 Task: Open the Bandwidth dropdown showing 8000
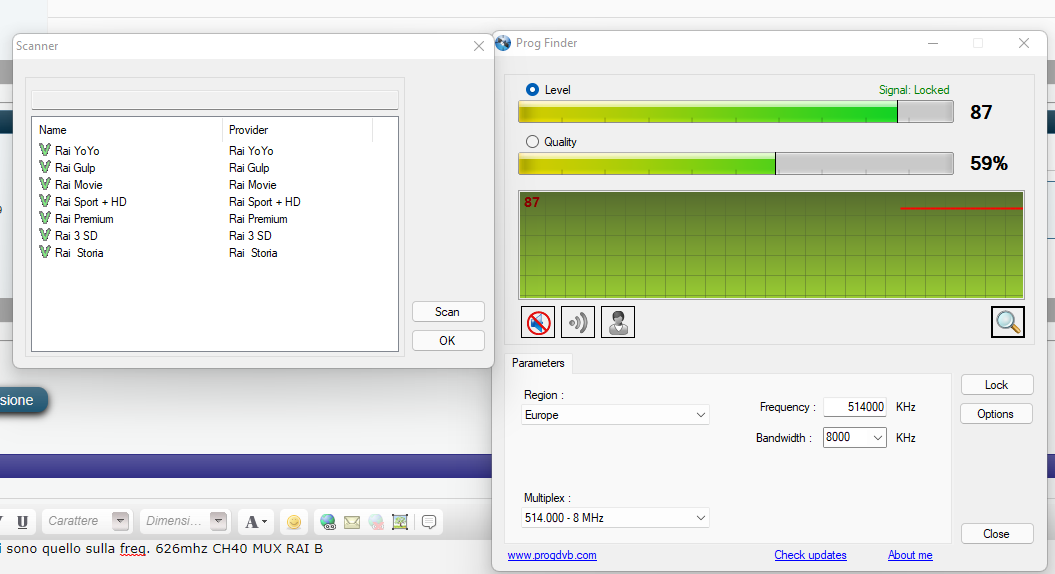[x=854, y=437]
